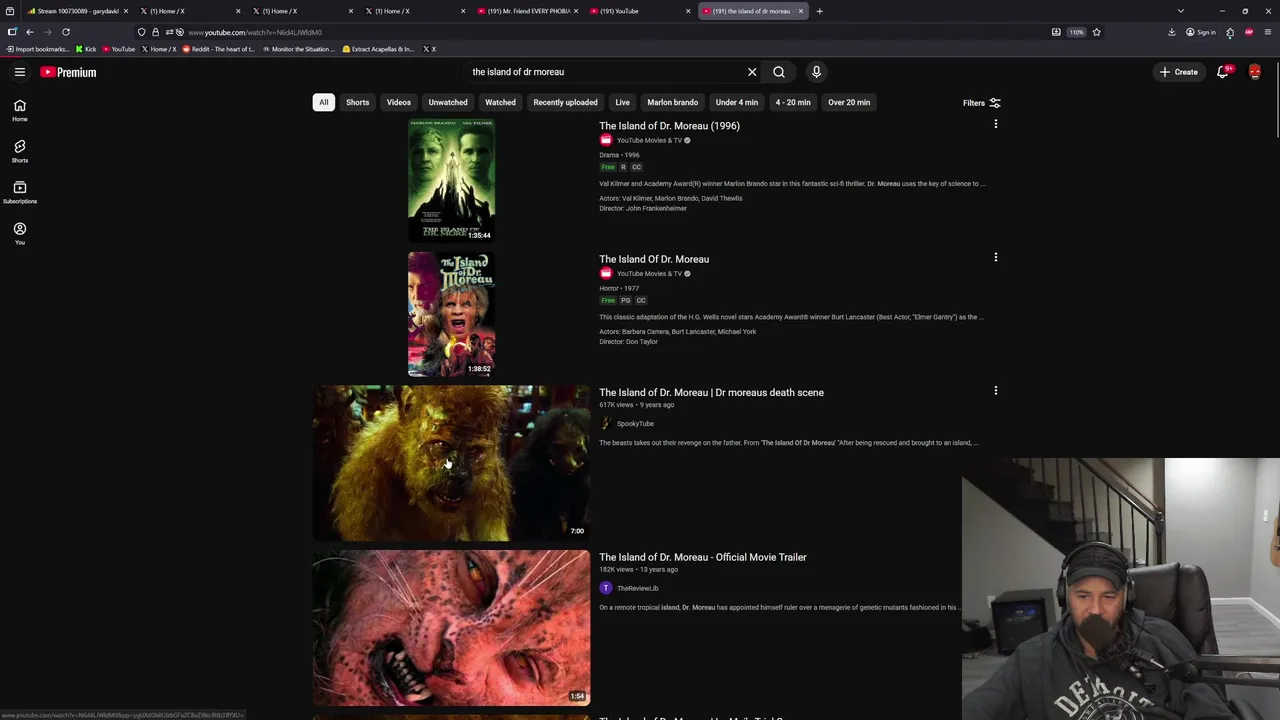Viewport: 1280px width, 720px height.
Task: Click TheReviewLib channel avatar
Action: pos(605,588)
